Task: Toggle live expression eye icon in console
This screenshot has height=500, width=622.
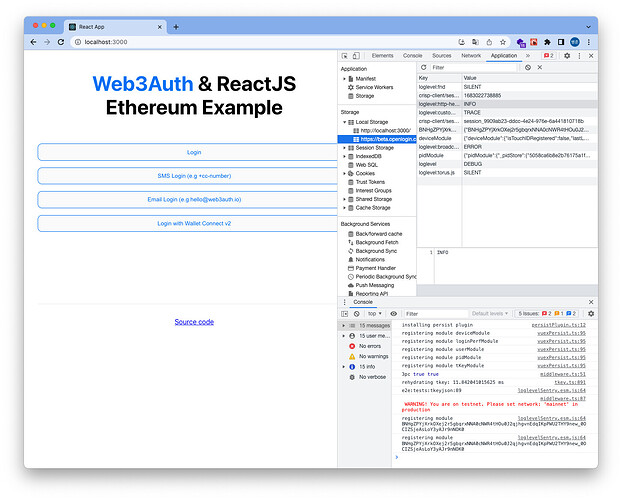Action: pyautogui.click(x=394, y=314)
